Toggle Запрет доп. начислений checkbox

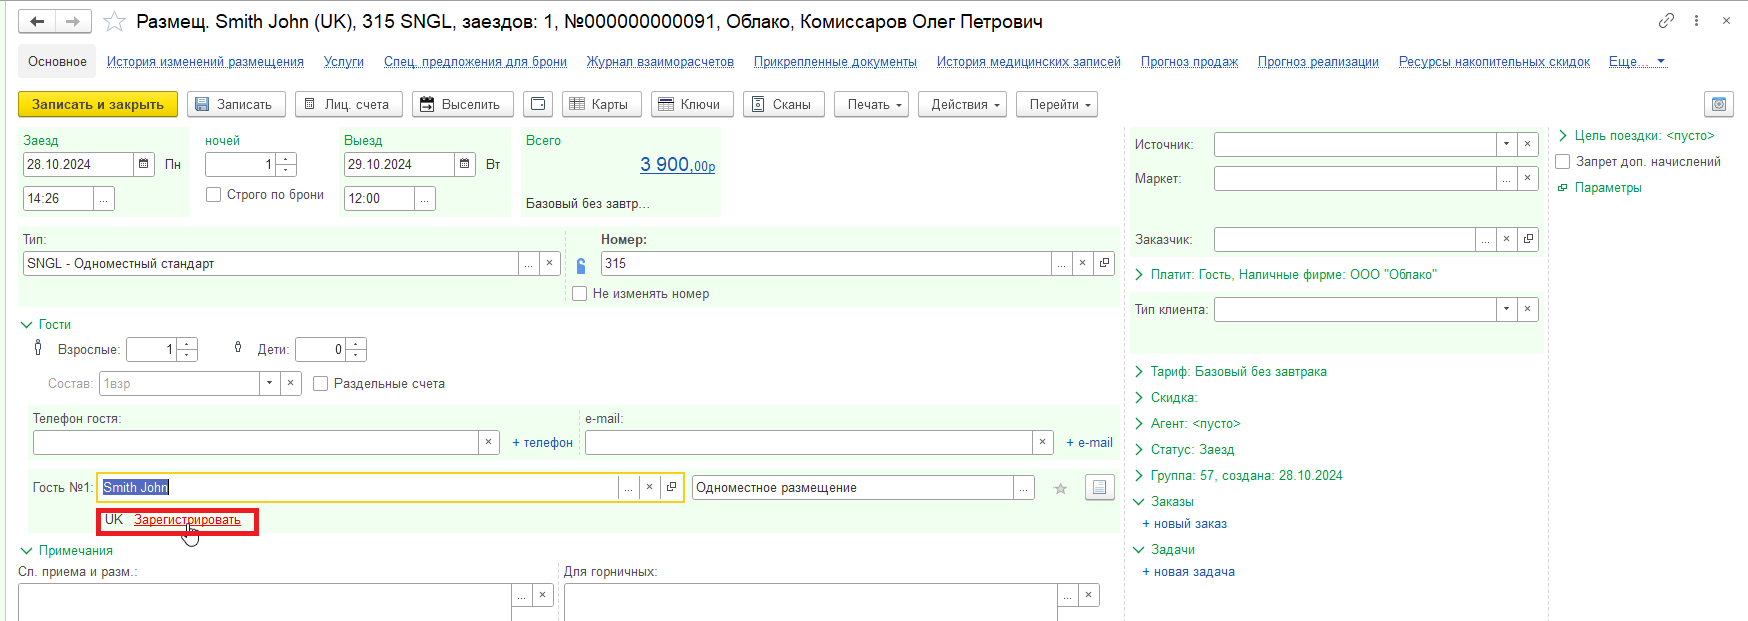click(x=1562, y=161)
